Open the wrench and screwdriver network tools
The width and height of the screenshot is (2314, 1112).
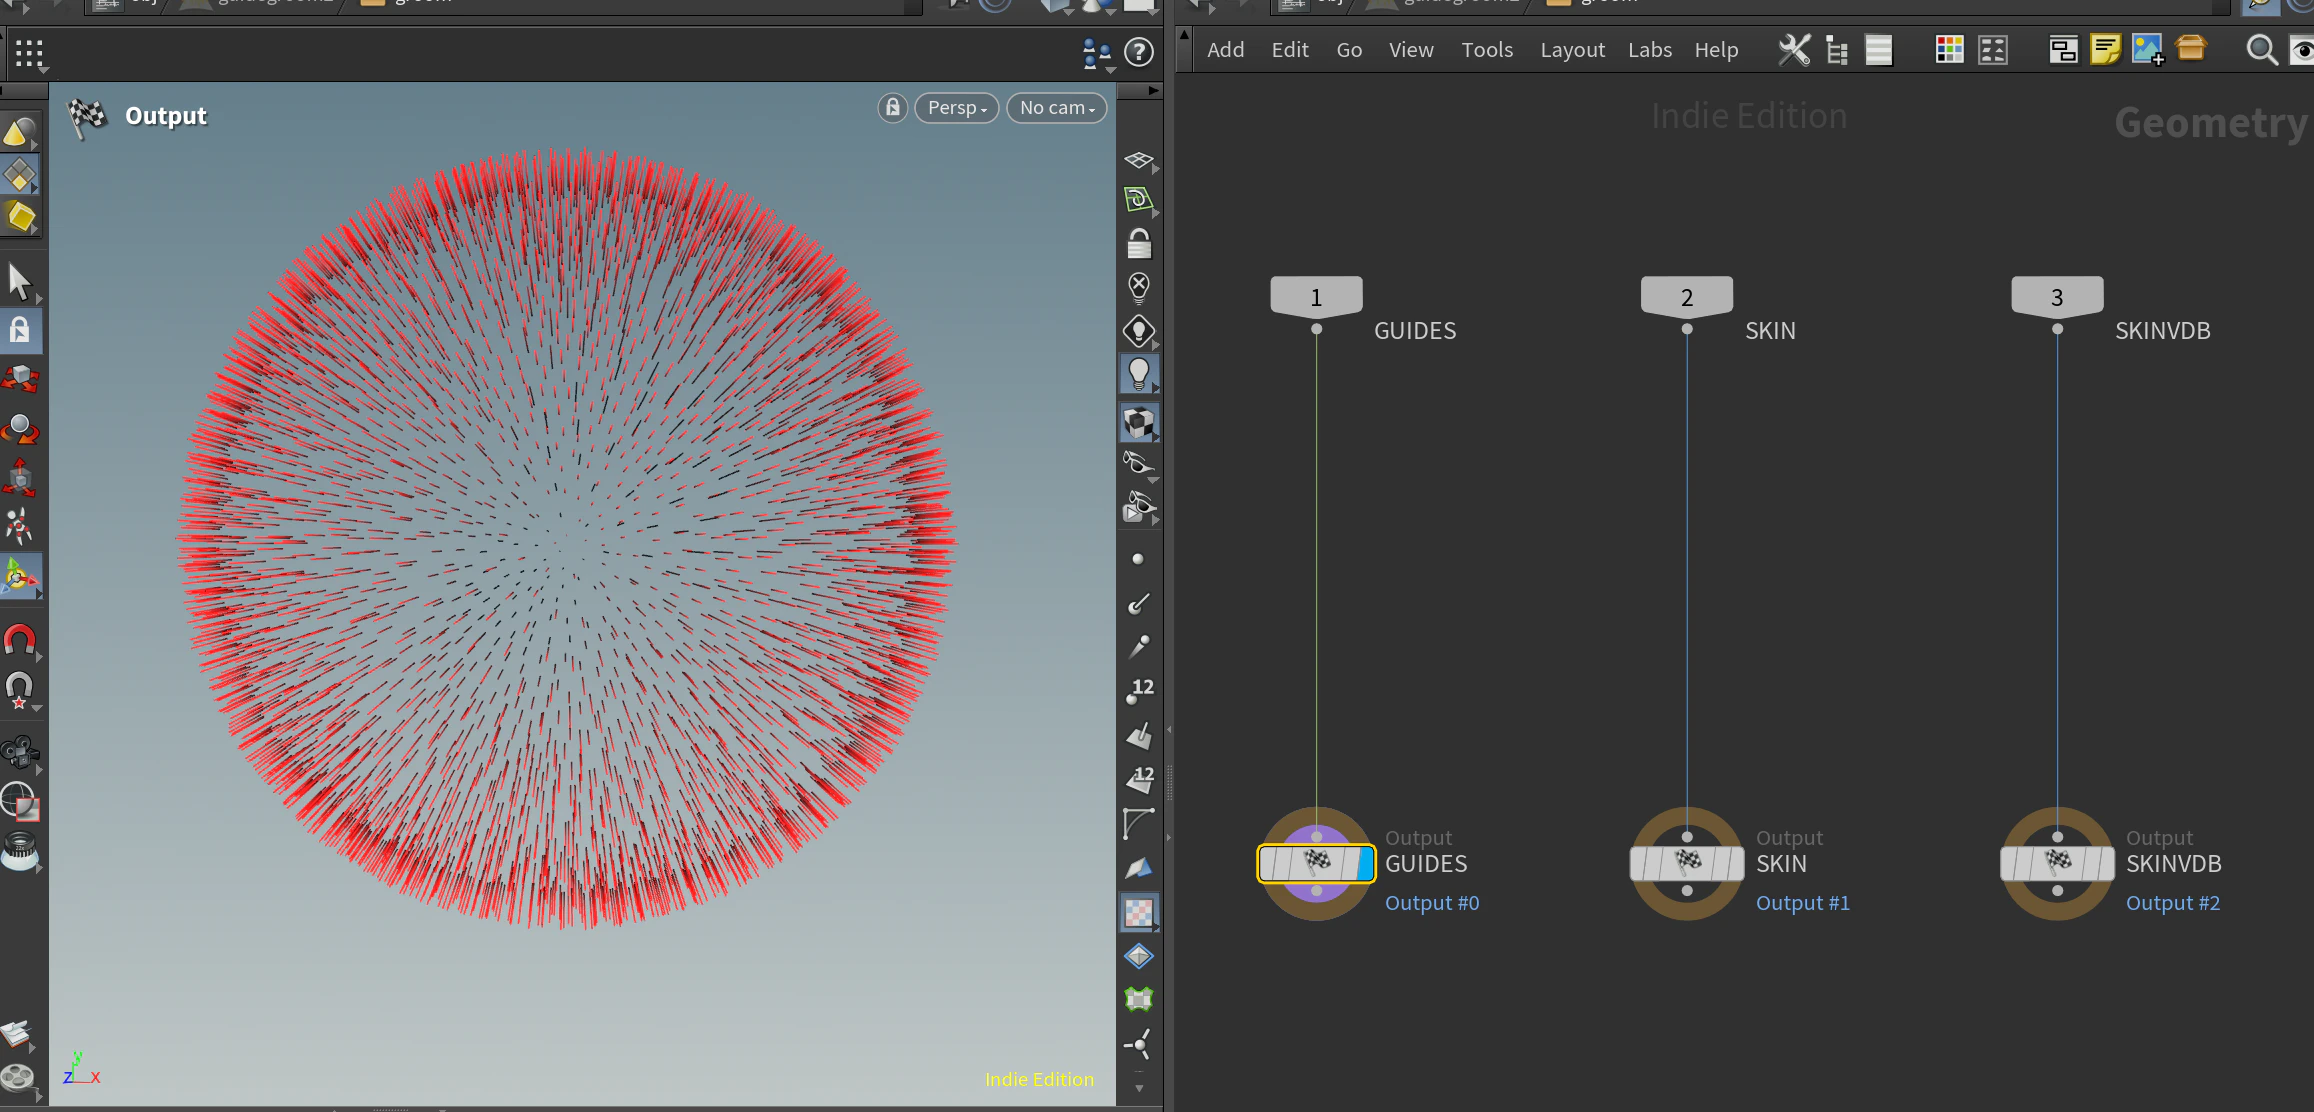(1794, 50)
